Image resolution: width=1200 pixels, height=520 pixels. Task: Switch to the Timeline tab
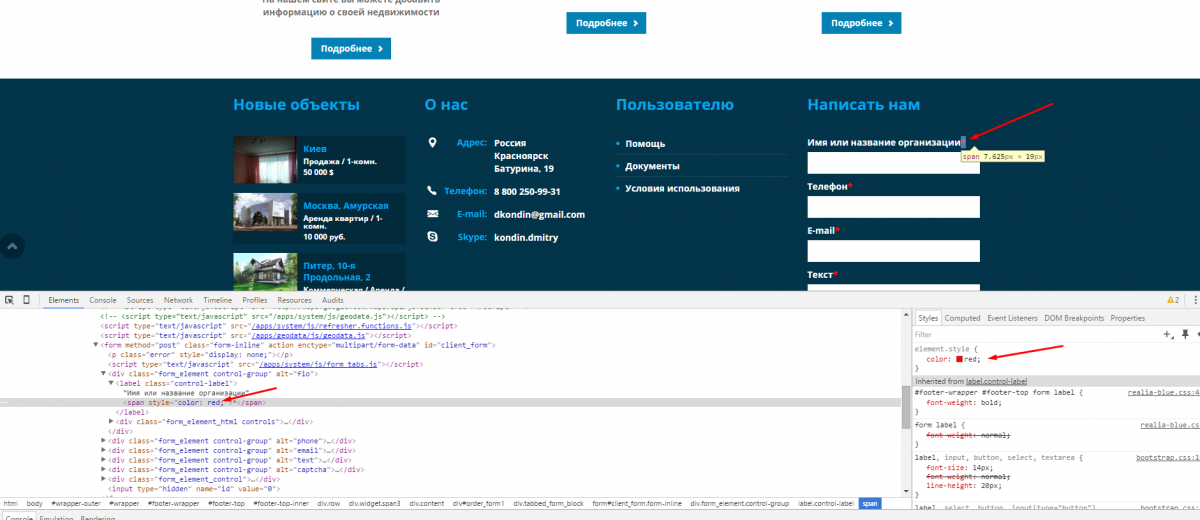(x=218, y=300)
